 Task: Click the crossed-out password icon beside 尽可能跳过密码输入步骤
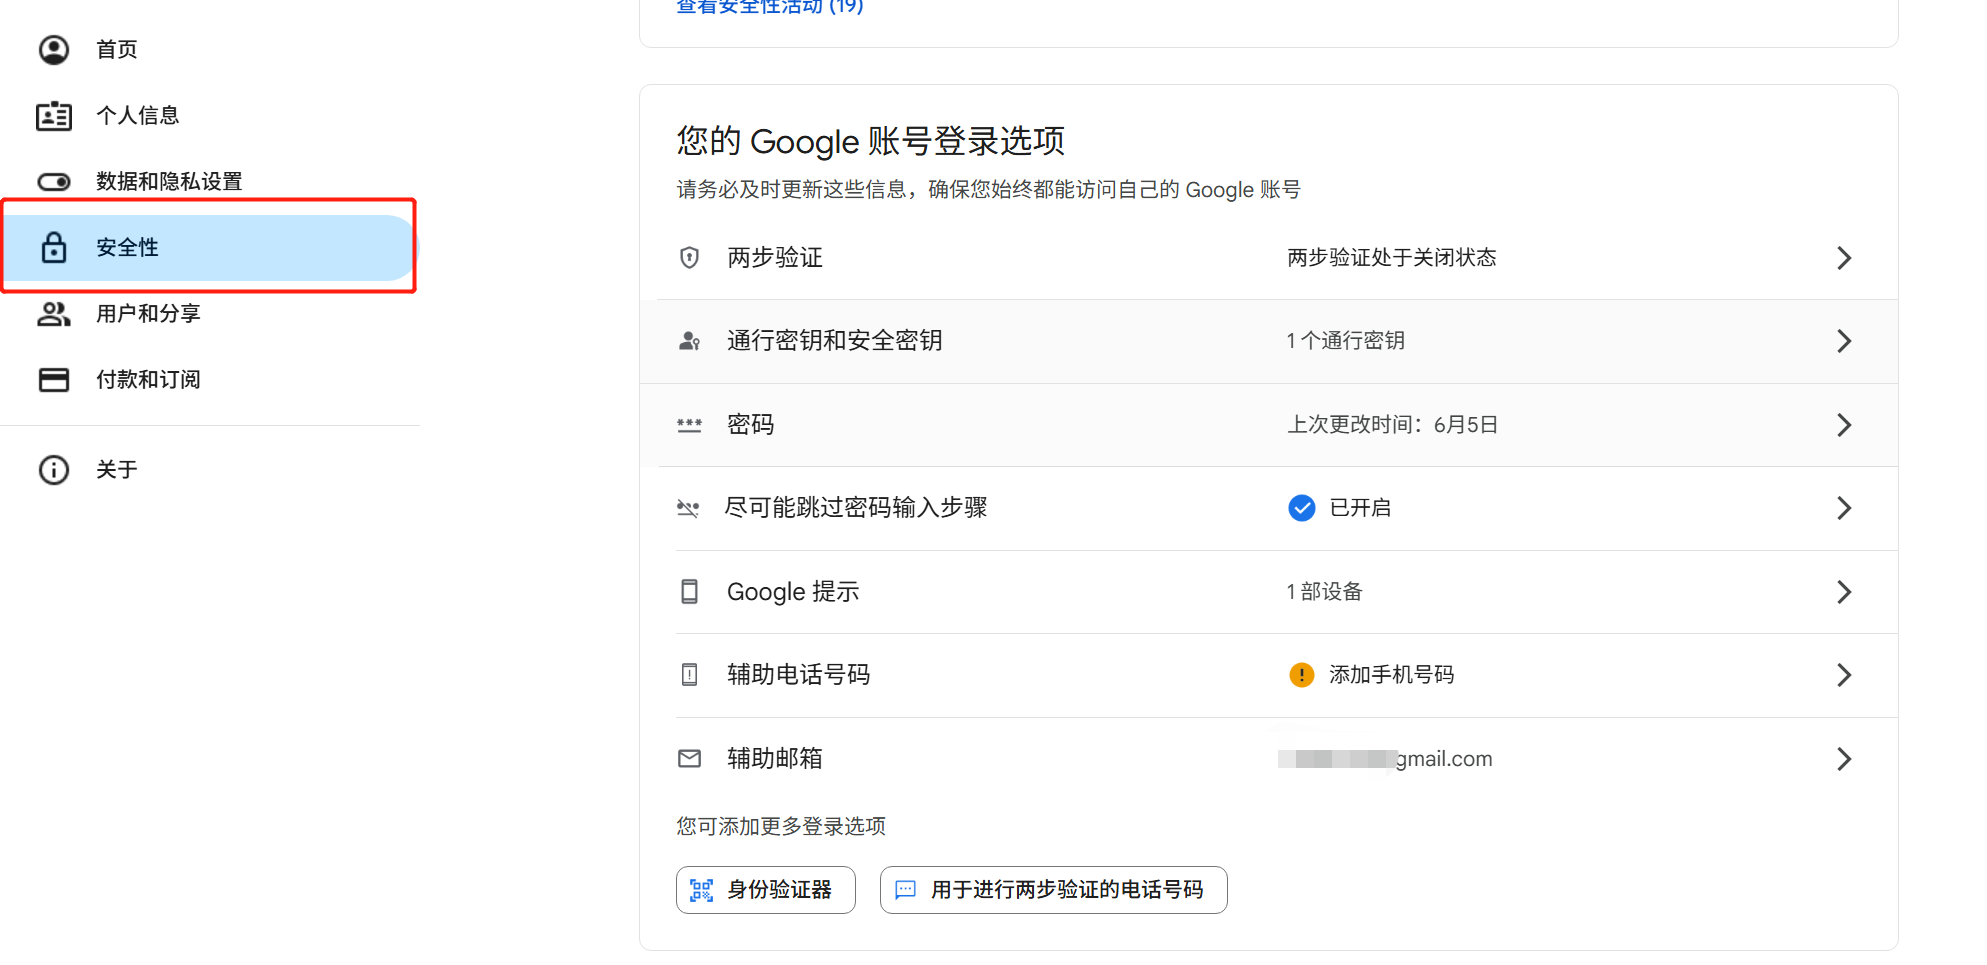688,508
